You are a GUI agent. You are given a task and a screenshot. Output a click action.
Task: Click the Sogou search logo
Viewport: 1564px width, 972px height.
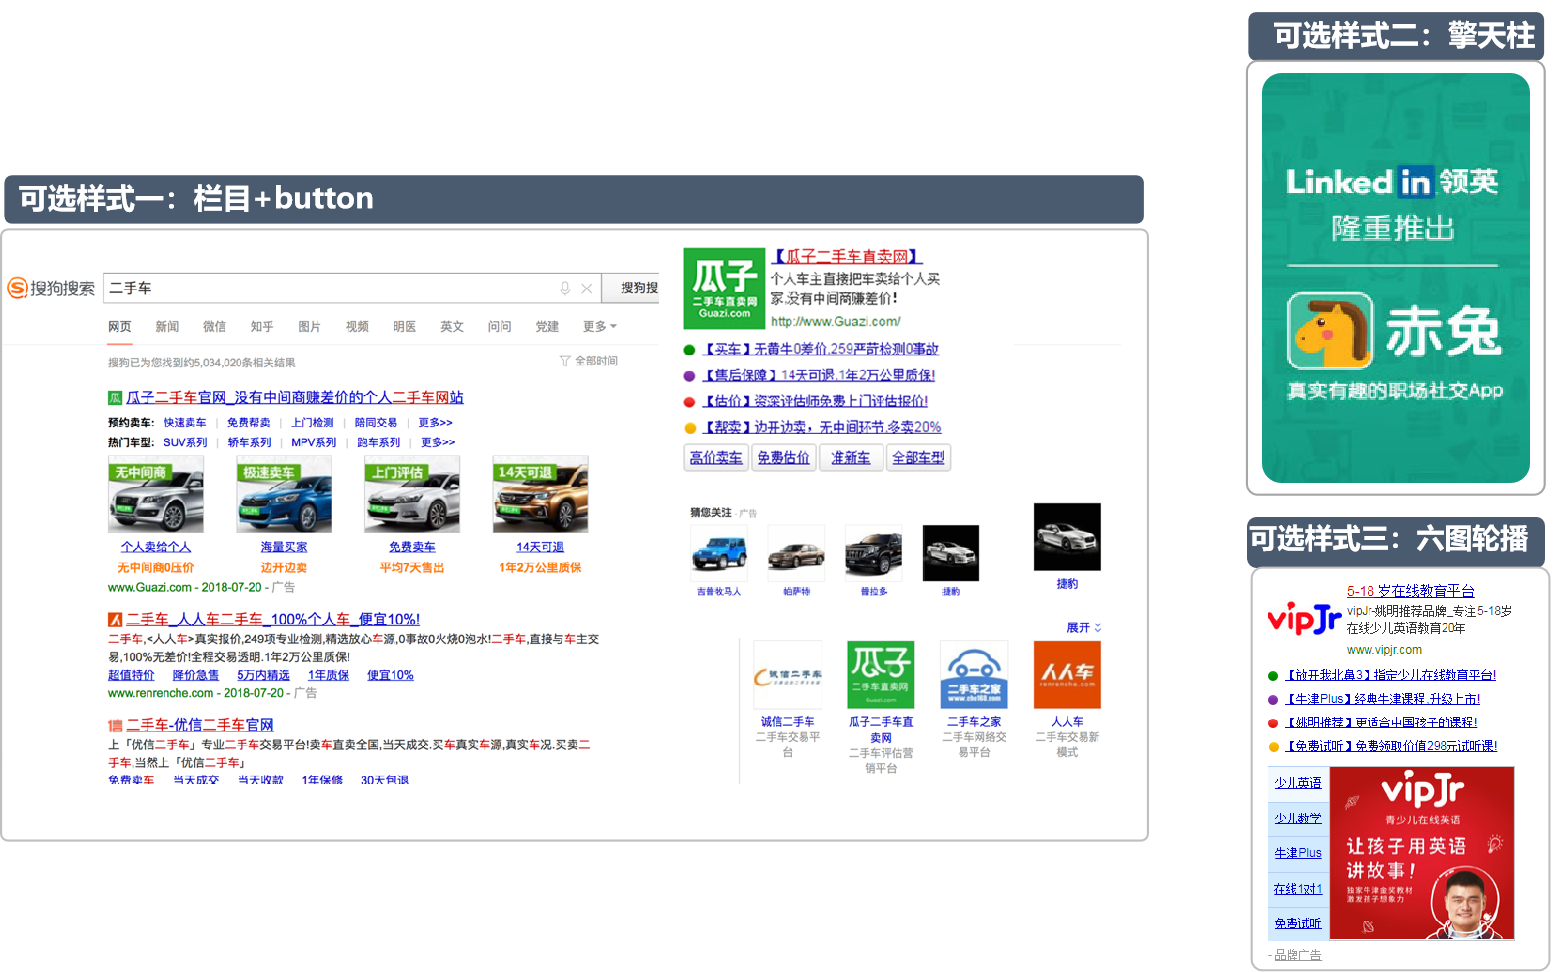click(x=52, y=288)
